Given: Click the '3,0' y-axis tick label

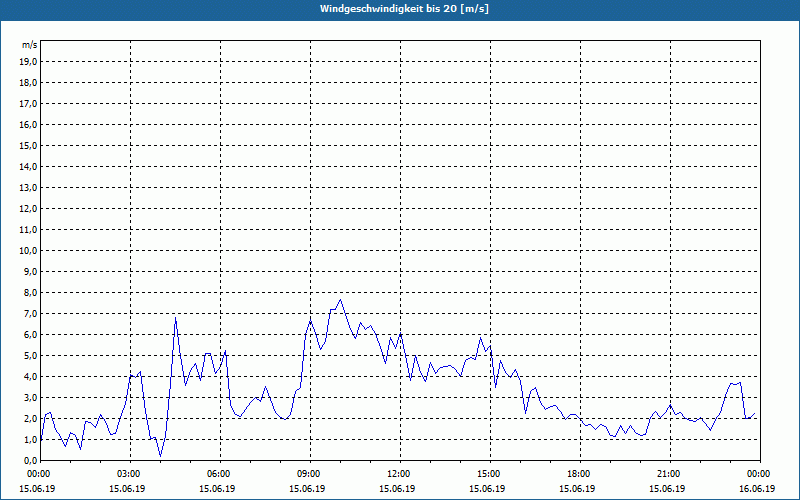Looking at the screenshot, I should [30, 397].
